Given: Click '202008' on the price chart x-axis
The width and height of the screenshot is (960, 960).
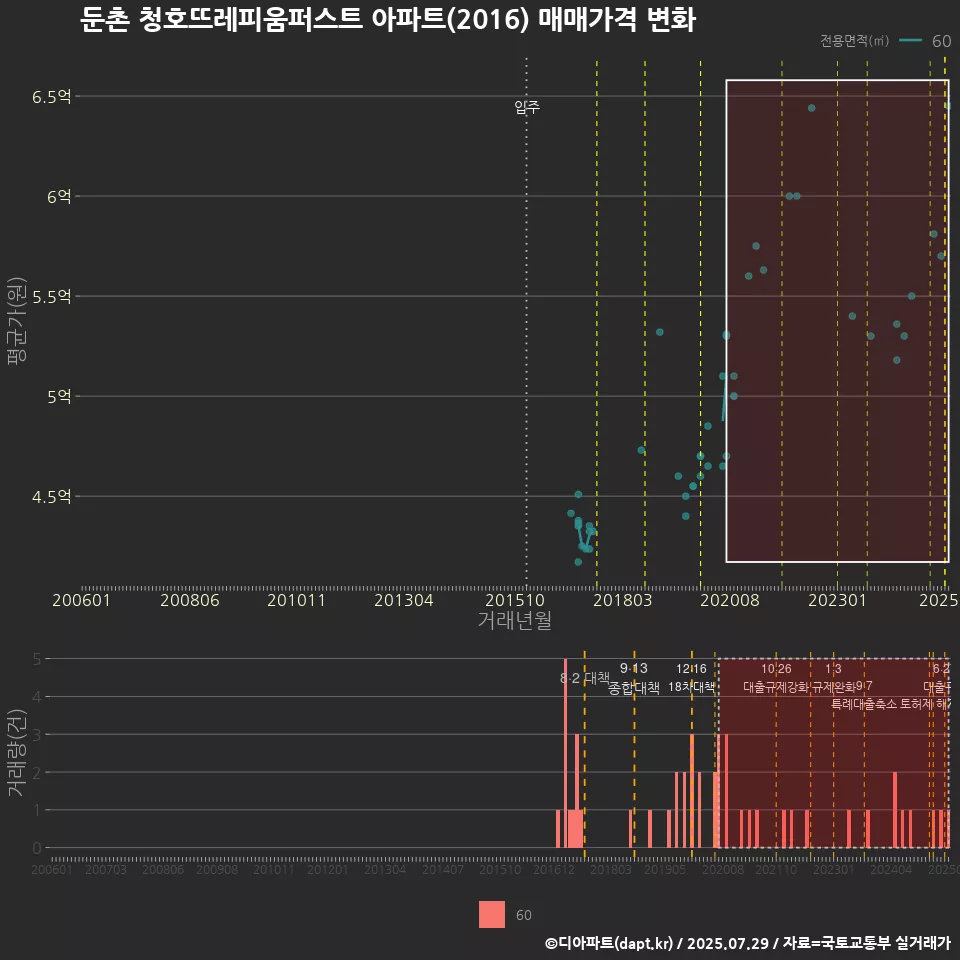Looking at the screenshot, I should tap(730, 600).
